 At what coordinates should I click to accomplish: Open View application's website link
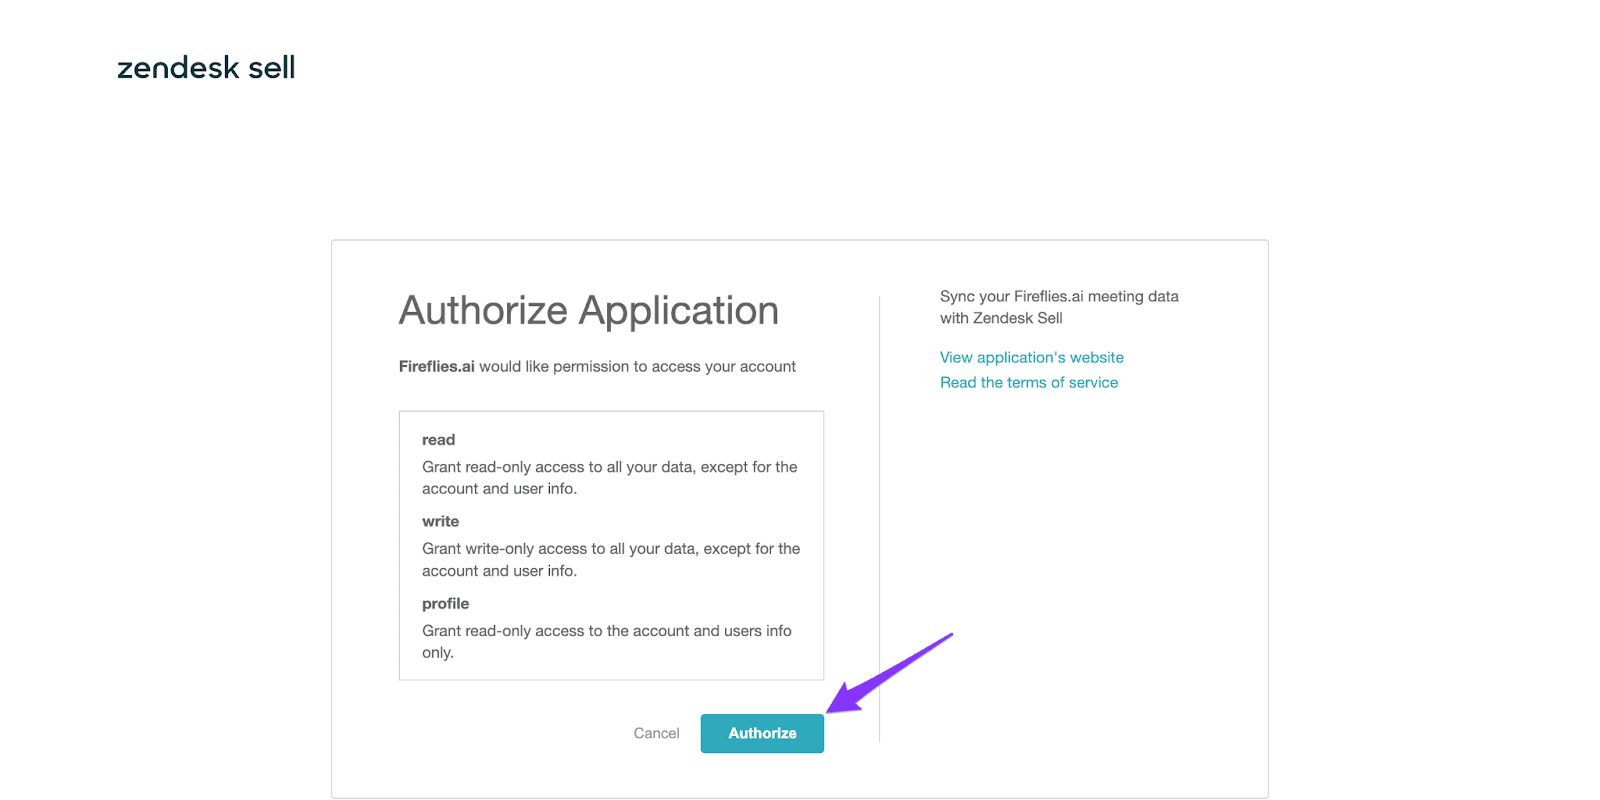[x=1031, y=357]
